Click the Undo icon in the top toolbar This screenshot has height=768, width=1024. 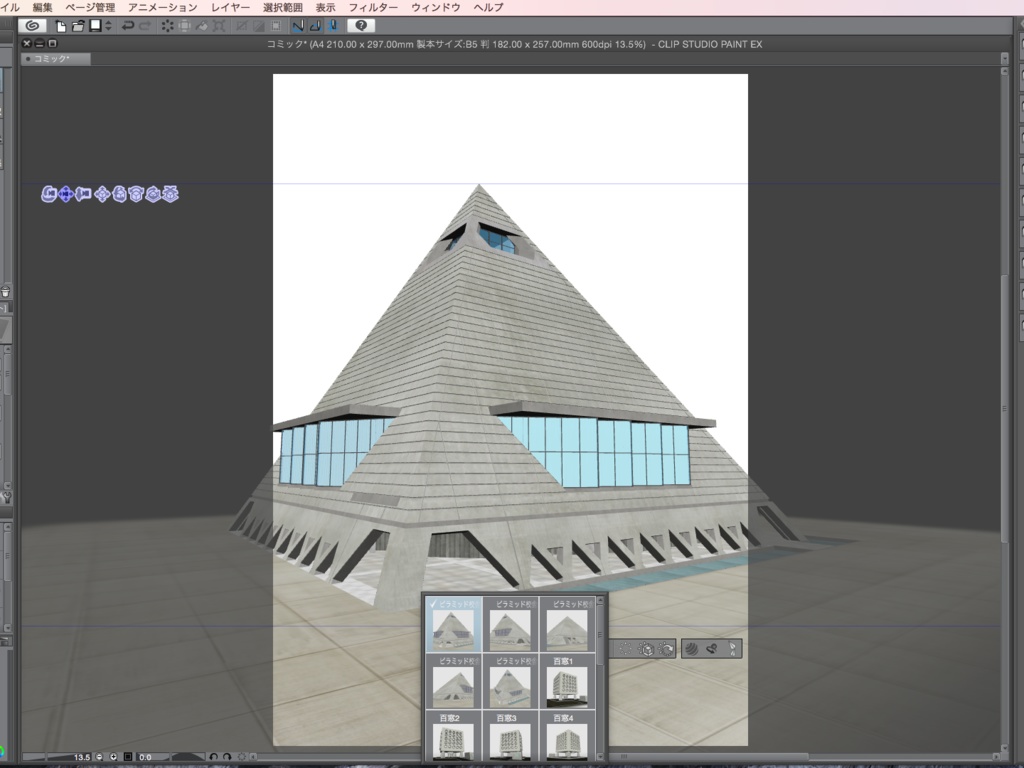tap(128, 25)
